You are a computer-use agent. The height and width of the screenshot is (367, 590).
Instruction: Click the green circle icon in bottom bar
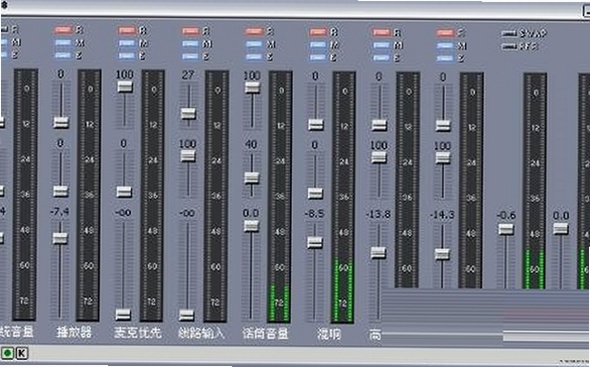pos(8,353)
